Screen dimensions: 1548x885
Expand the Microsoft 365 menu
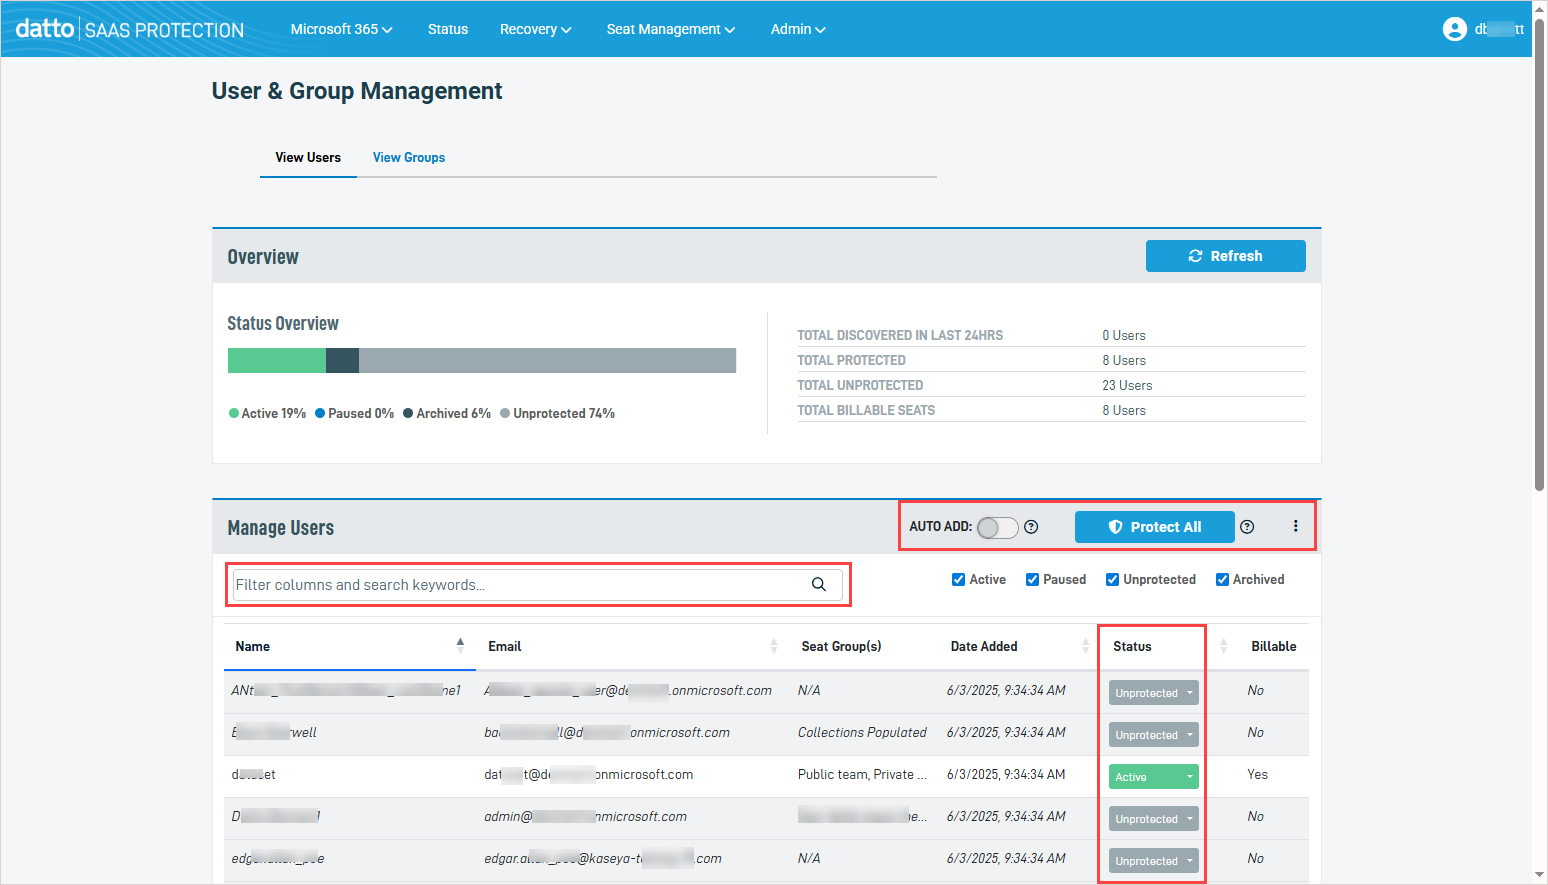coord(341,29)
